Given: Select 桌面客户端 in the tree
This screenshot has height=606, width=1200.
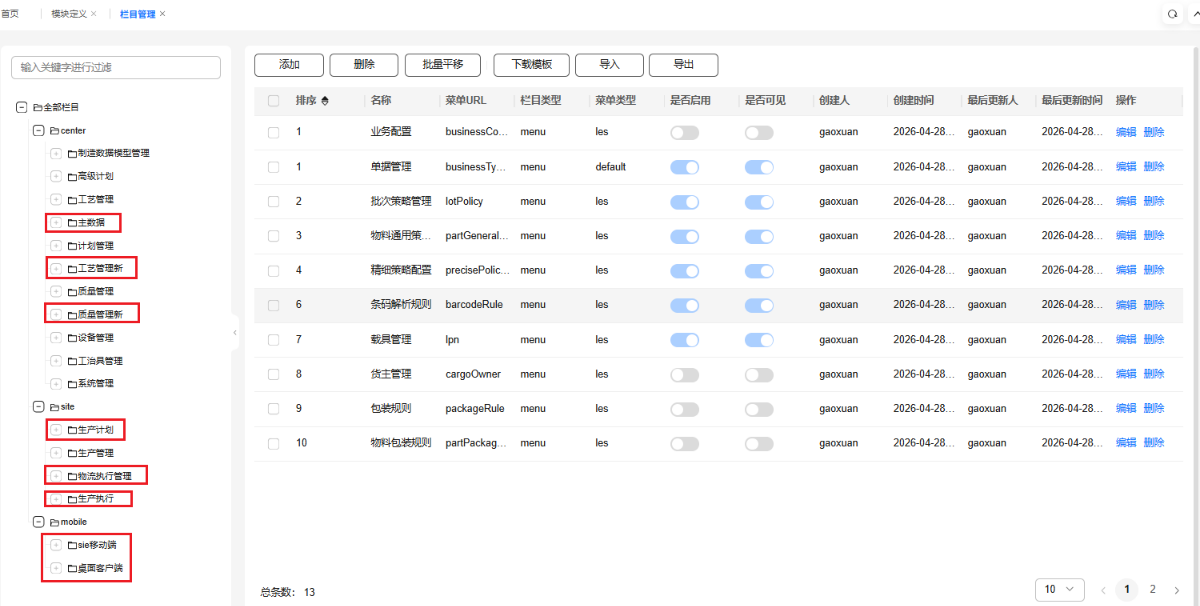Looking at the screenshot, I should pyautogui.click(x=100, y=568).
